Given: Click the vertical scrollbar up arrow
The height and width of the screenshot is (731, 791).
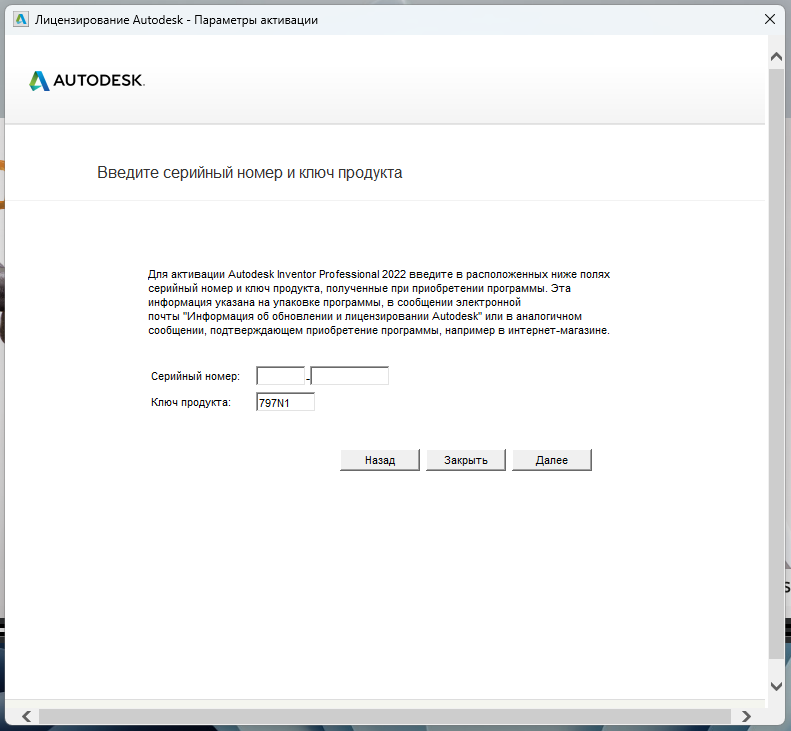Looking at the screenshot, I should 776,57.
